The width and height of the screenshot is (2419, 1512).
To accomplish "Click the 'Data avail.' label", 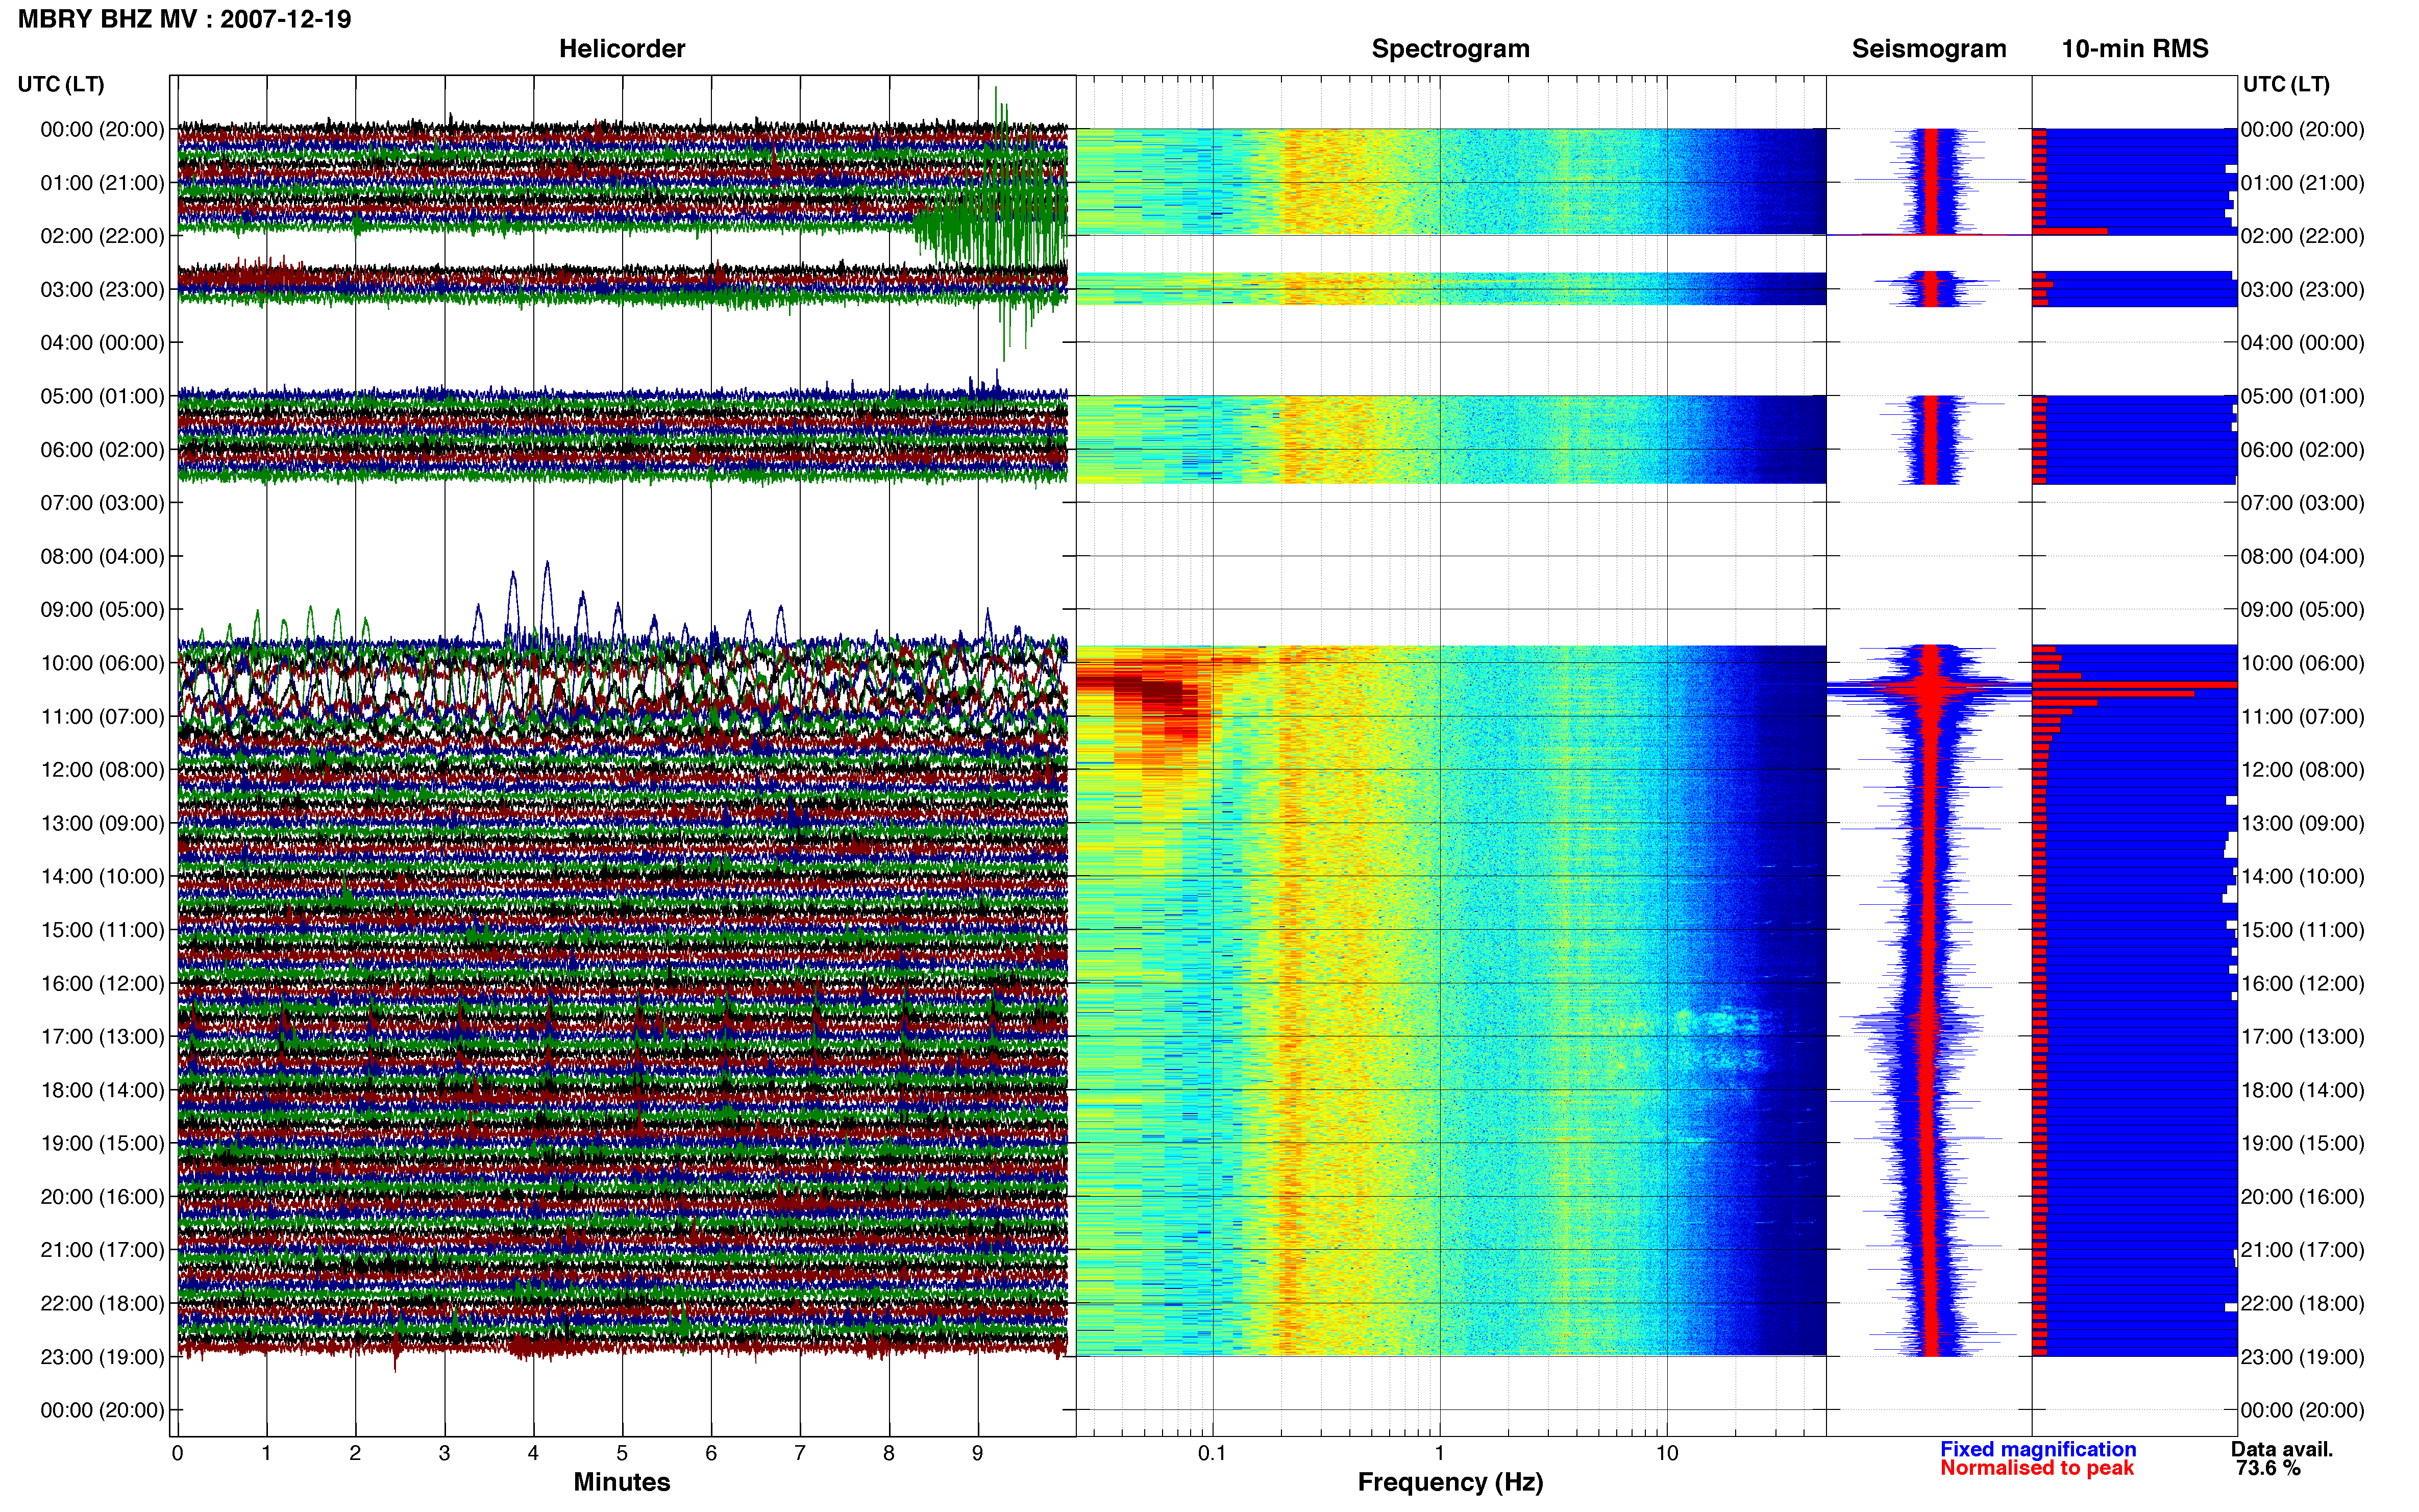I will pyautogui.click(x=2282, y=1449).
